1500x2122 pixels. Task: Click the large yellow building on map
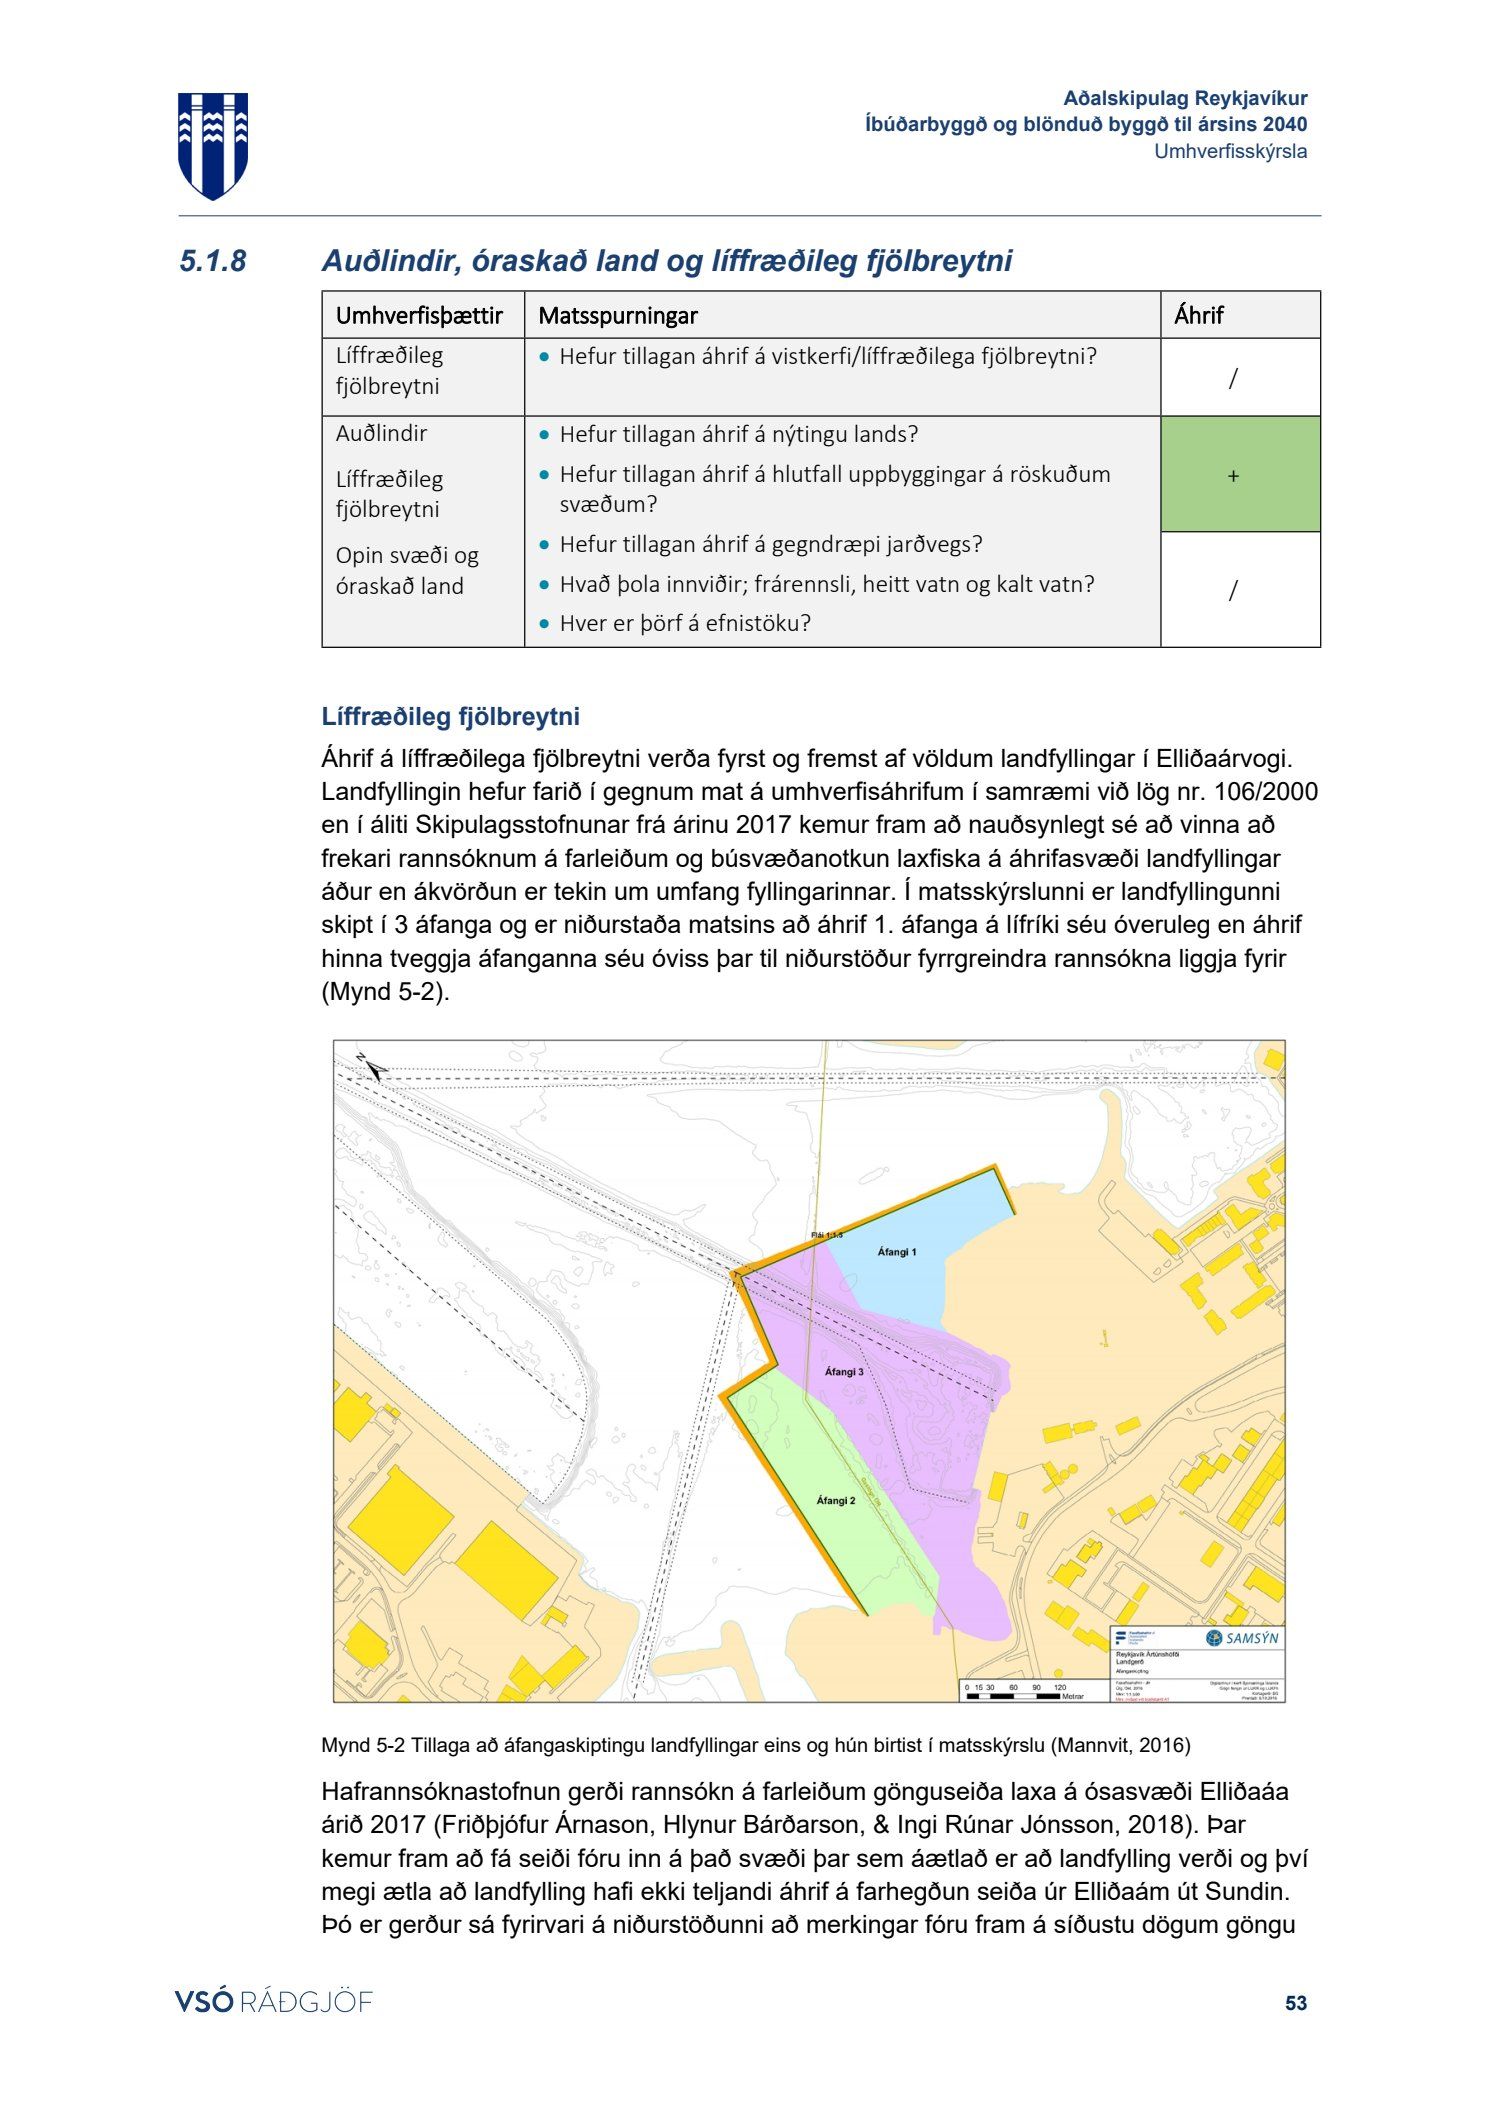tap(400, 1518)
